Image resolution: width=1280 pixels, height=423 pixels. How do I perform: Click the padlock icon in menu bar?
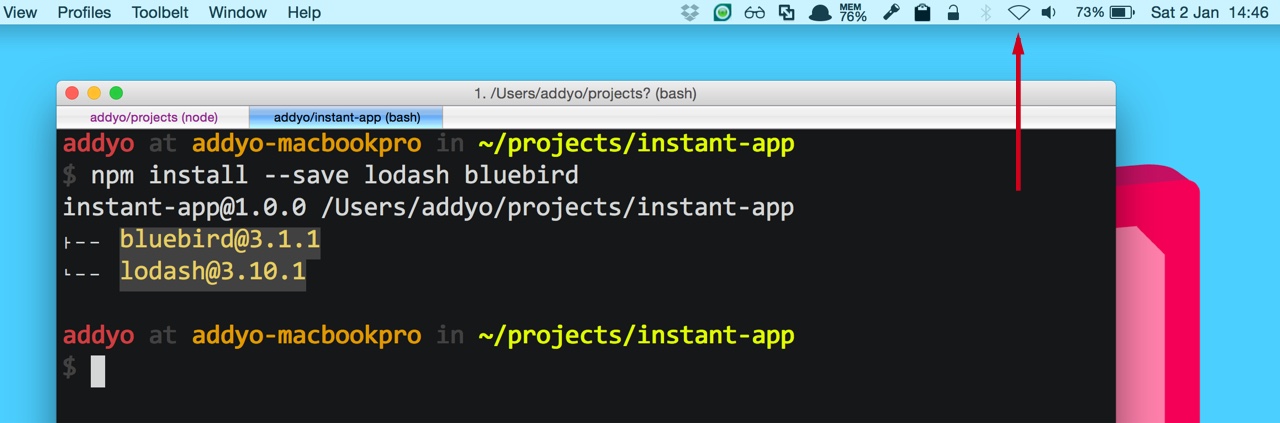(x=953, y=13)
